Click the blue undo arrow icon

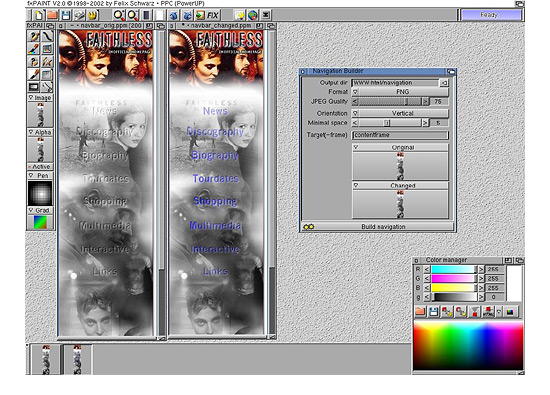pyautogui.click(x=174, y=15)
